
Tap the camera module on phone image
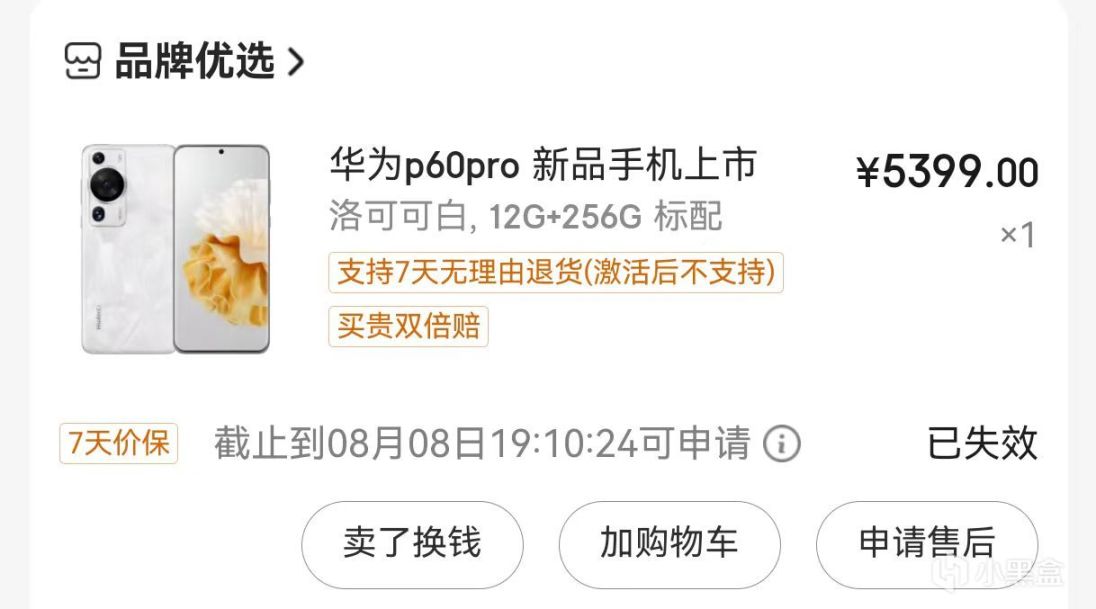pyautogui.click(x=106, y=187)
